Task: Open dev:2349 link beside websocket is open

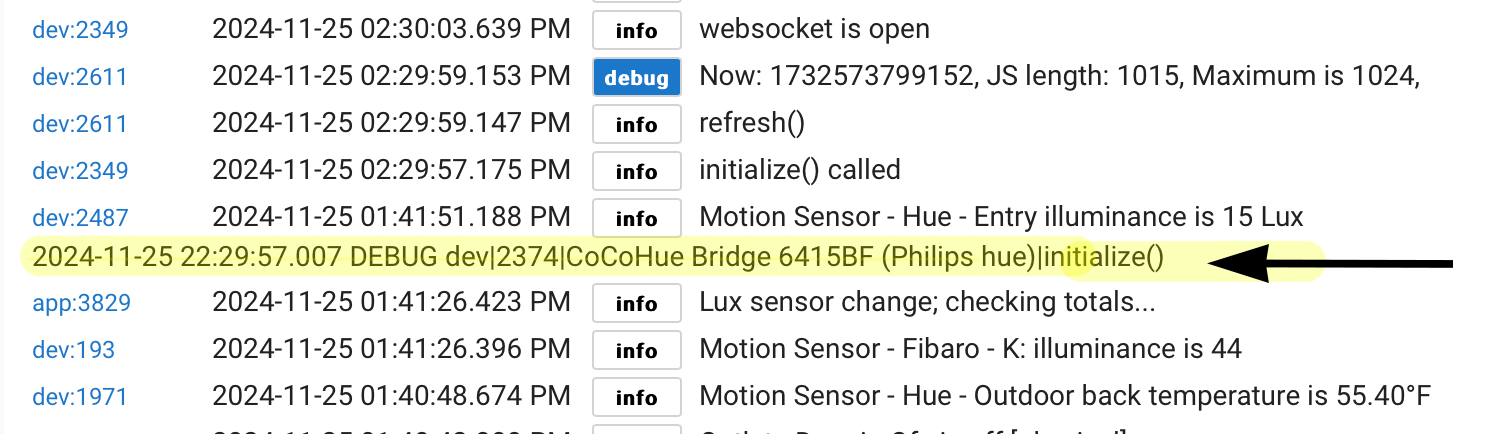Action: (x=80, y=30)
